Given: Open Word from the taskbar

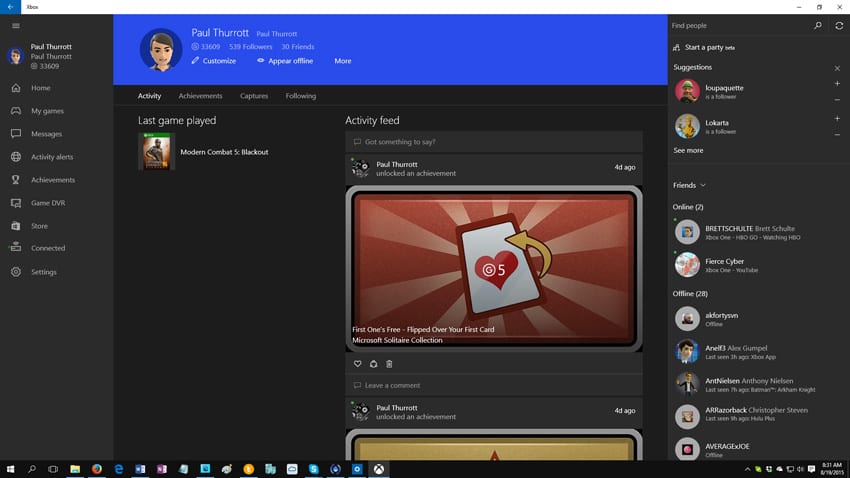Looking at the screenshot, I should pos(140,469).
